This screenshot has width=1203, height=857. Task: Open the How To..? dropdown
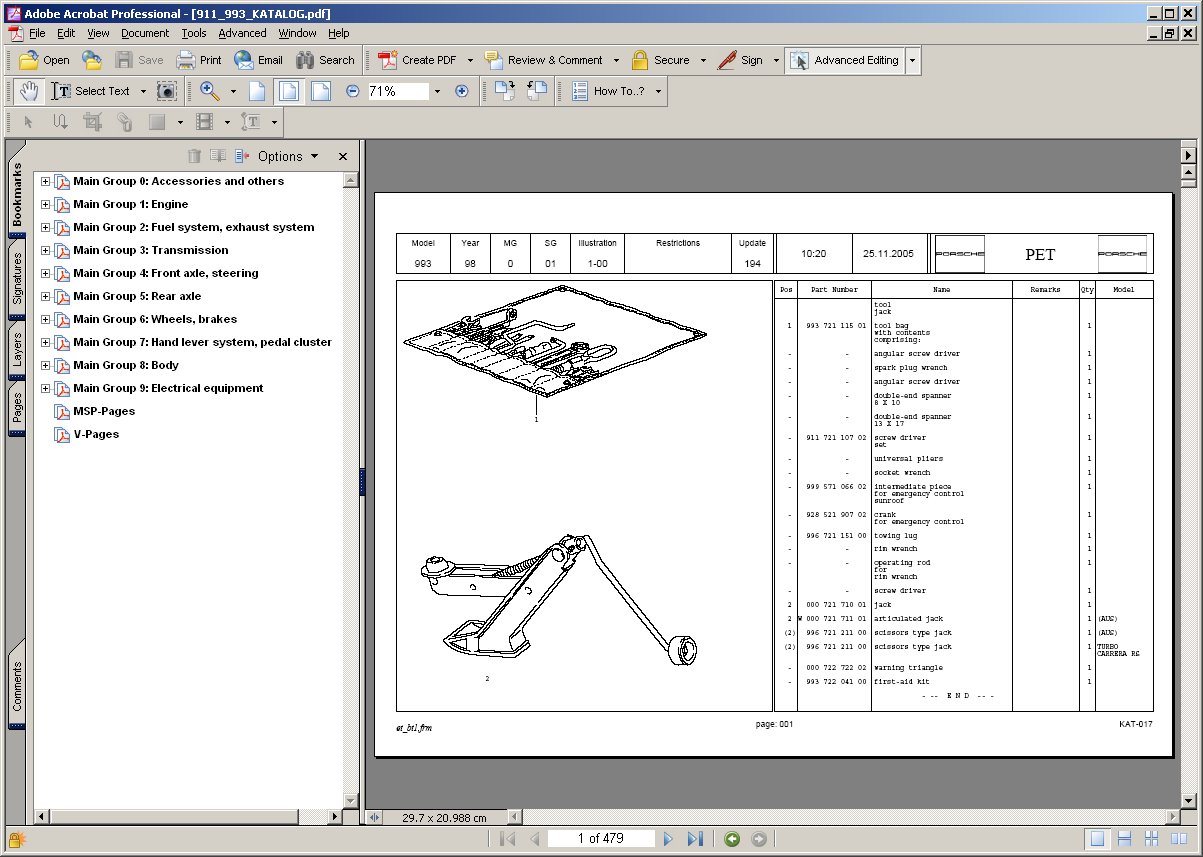pyautogui.click(x=657, y=91)
